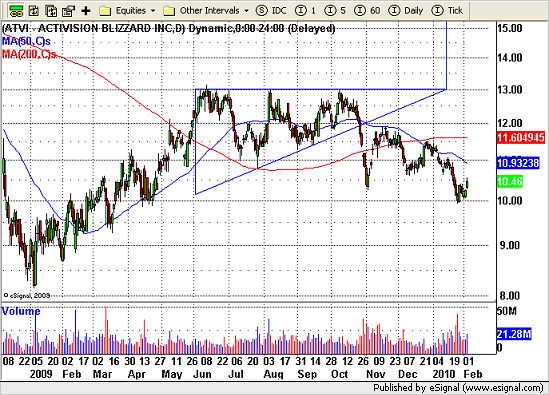Click the 13.00 price axis label
Viewport: 549px width, 395px height.
coord(510,90)
